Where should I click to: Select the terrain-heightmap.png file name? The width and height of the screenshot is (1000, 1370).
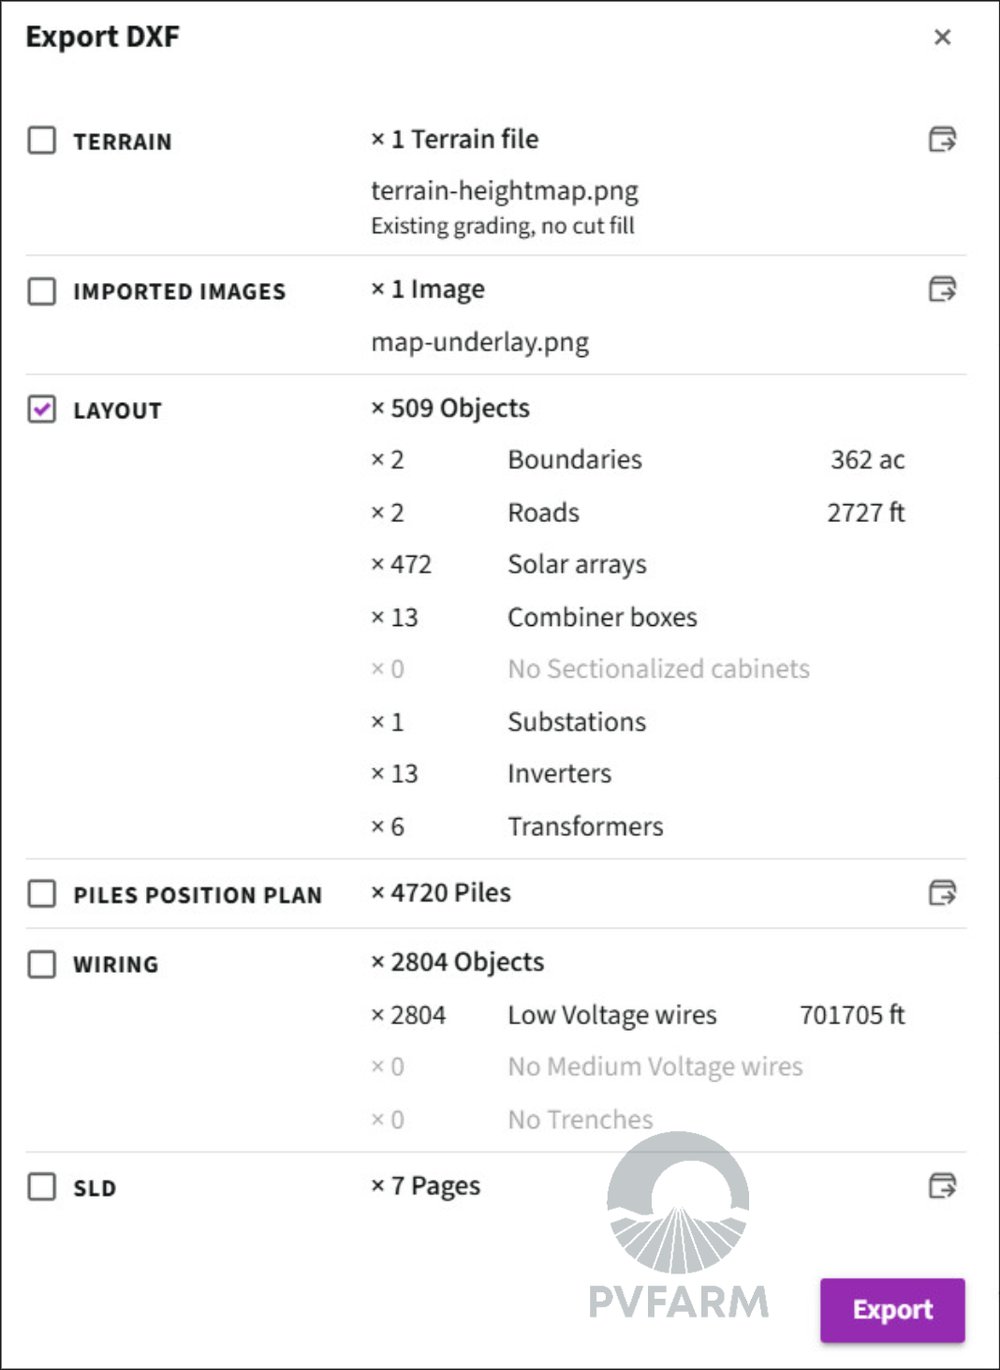coord(506,190)
